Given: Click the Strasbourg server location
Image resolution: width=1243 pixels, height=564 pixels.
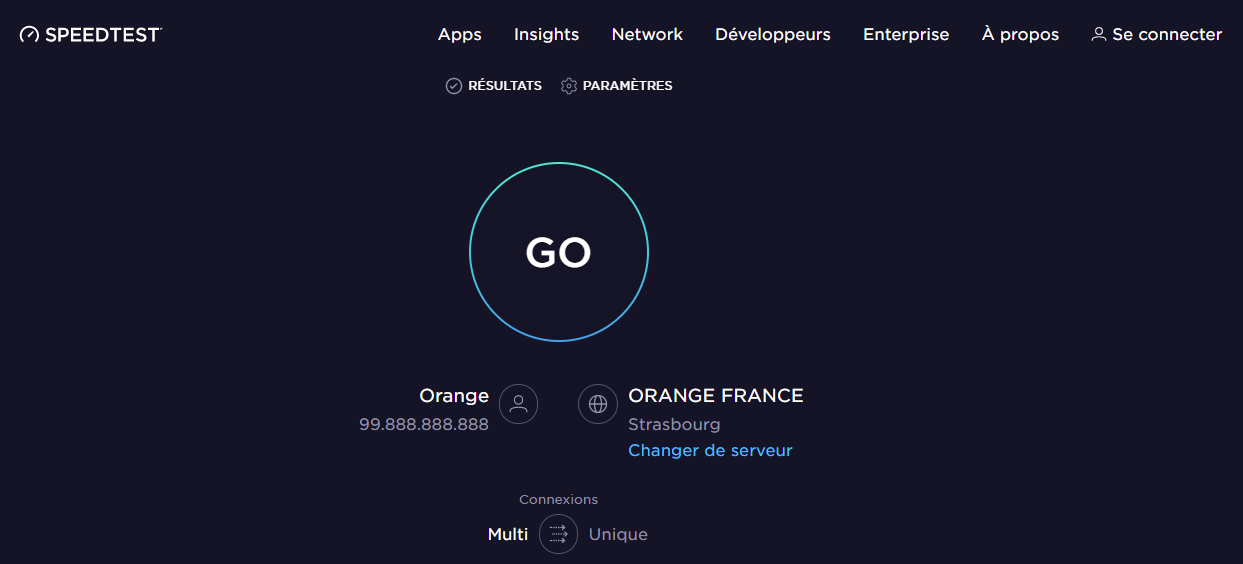Looking at the screenshot, I should [674, 424].
